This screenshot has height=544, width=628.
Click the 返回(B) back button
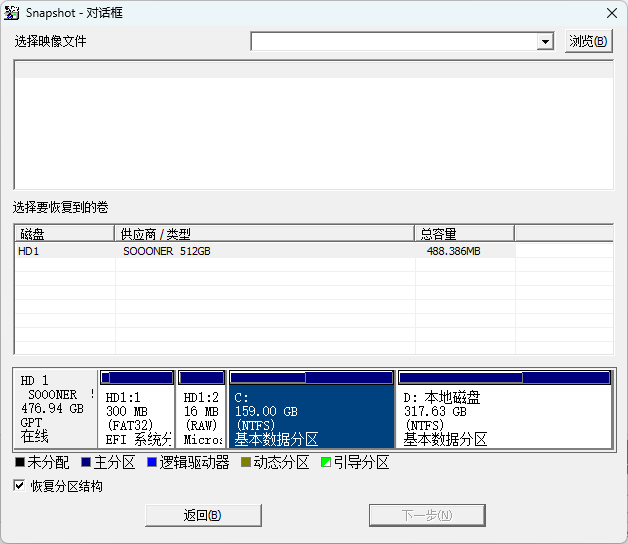[203, 515]
